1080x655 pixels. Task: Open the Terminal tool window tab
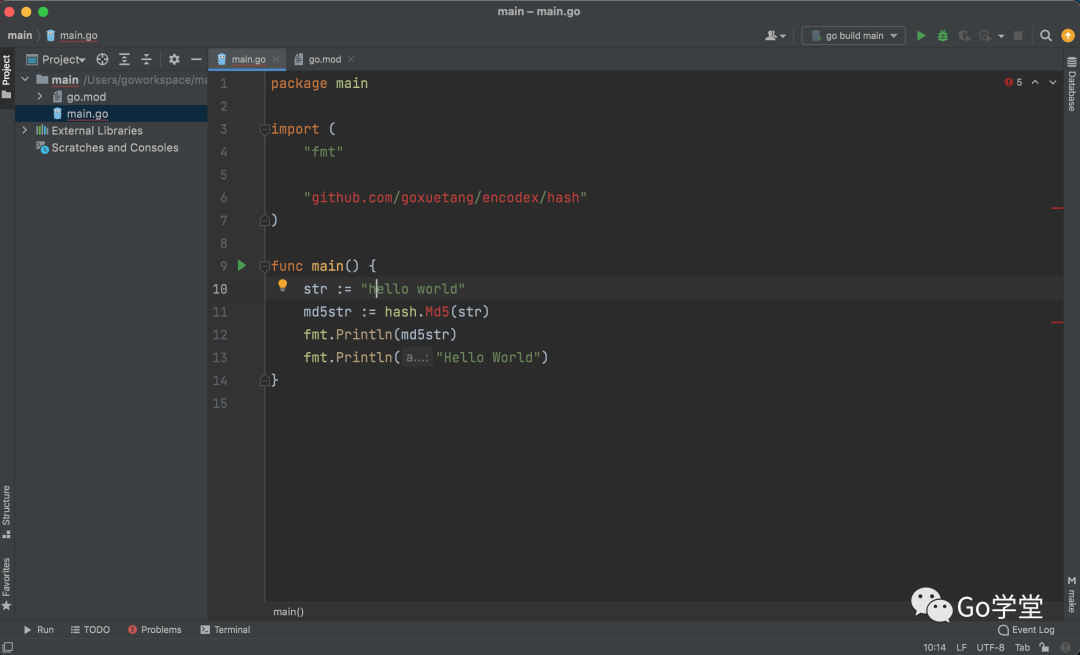(x=225, y=630)
